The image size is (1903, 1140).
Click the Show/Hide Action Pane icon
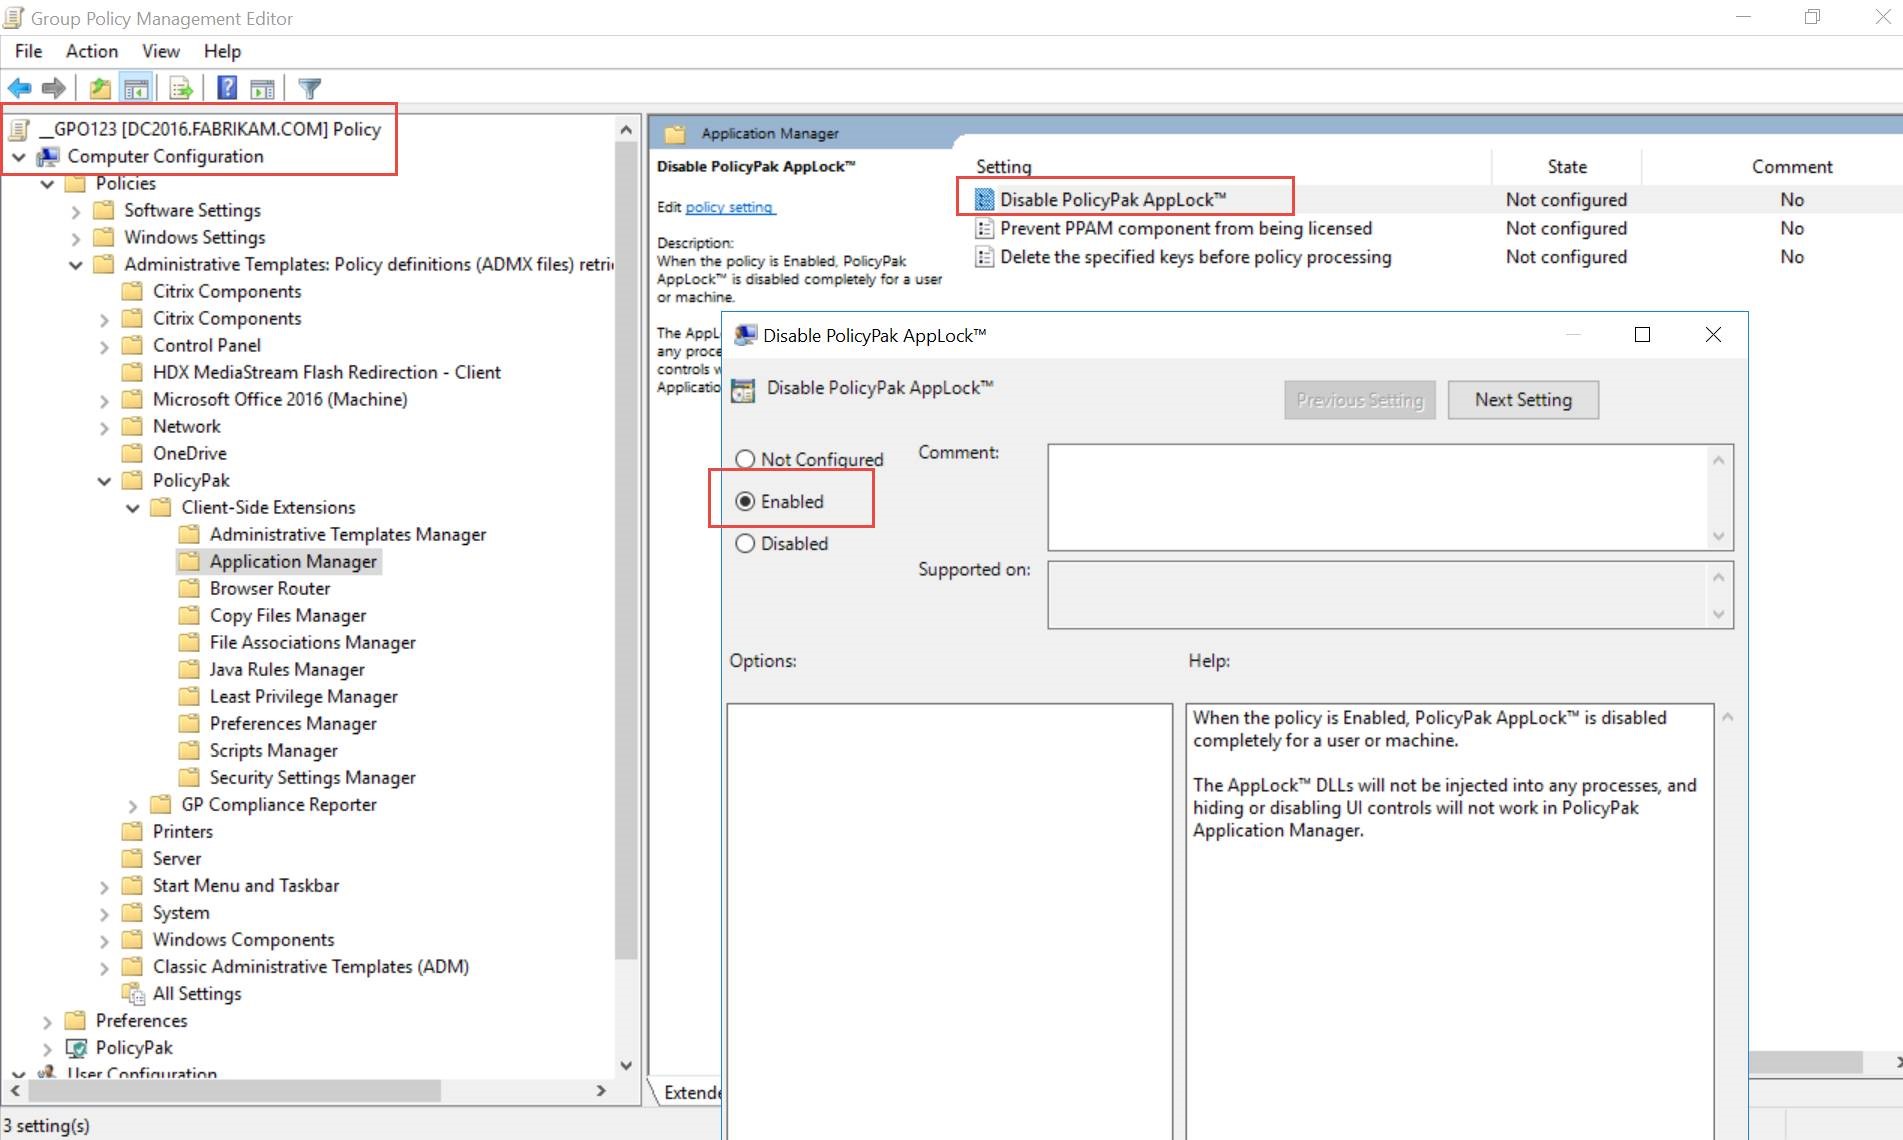[x=262, y=89]
